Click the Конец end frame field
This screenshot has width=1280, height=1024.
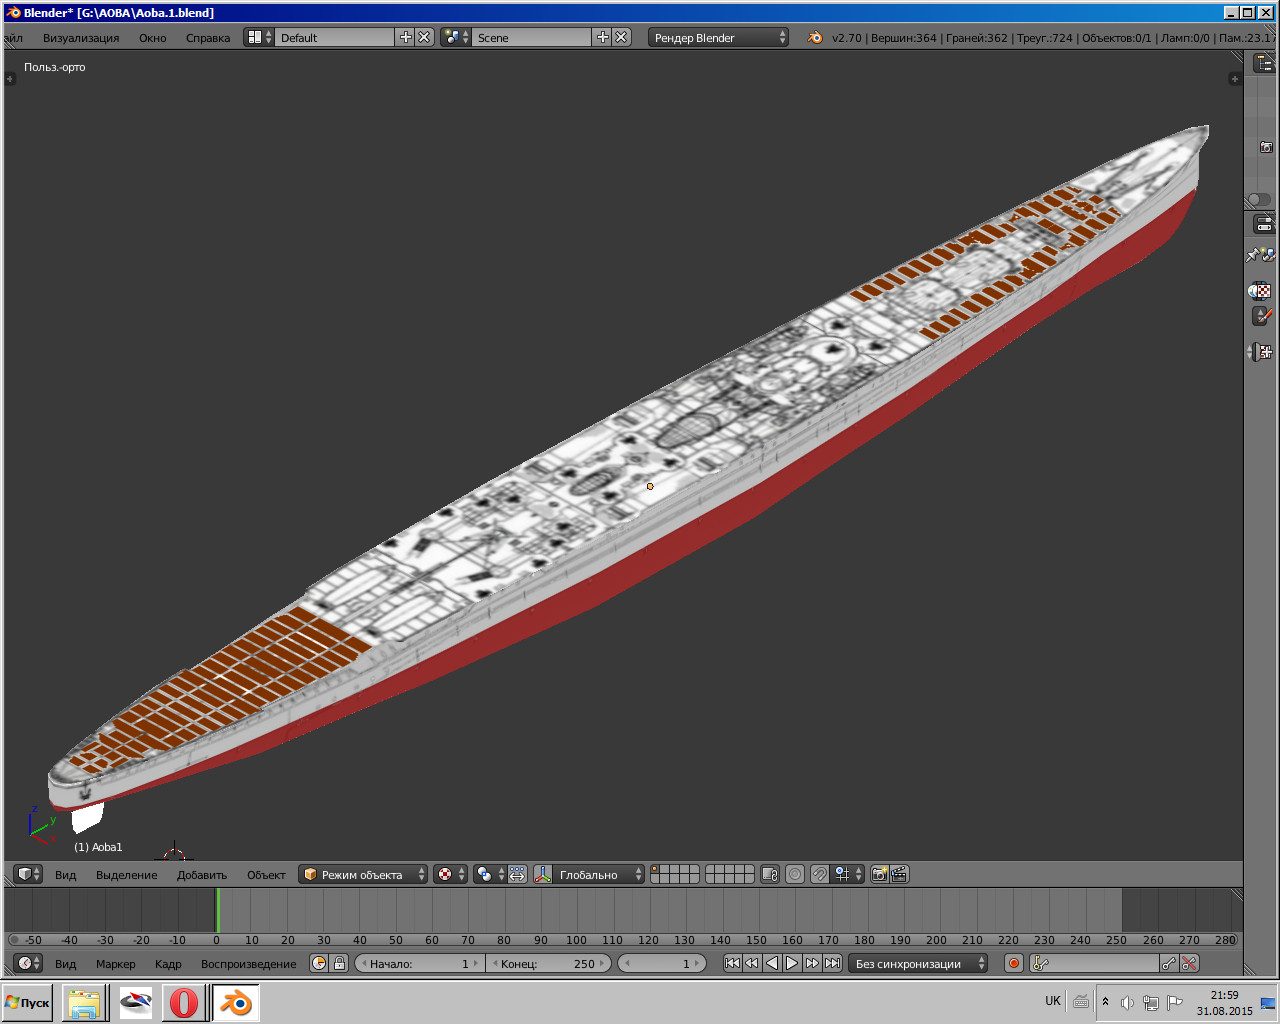[x=548, y=964]
